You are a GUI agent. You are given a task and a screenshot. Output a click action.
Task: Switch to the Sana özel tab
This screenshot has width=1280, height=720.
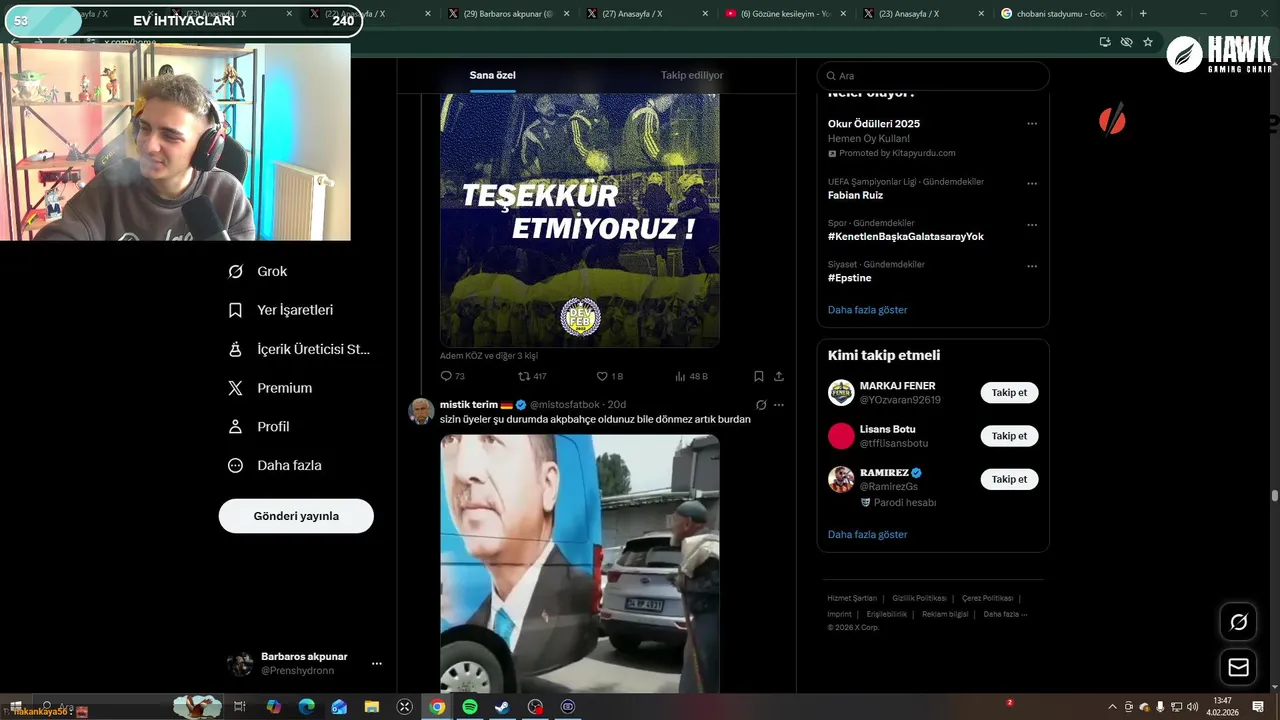pyautogui.click(x=493, y=75)
